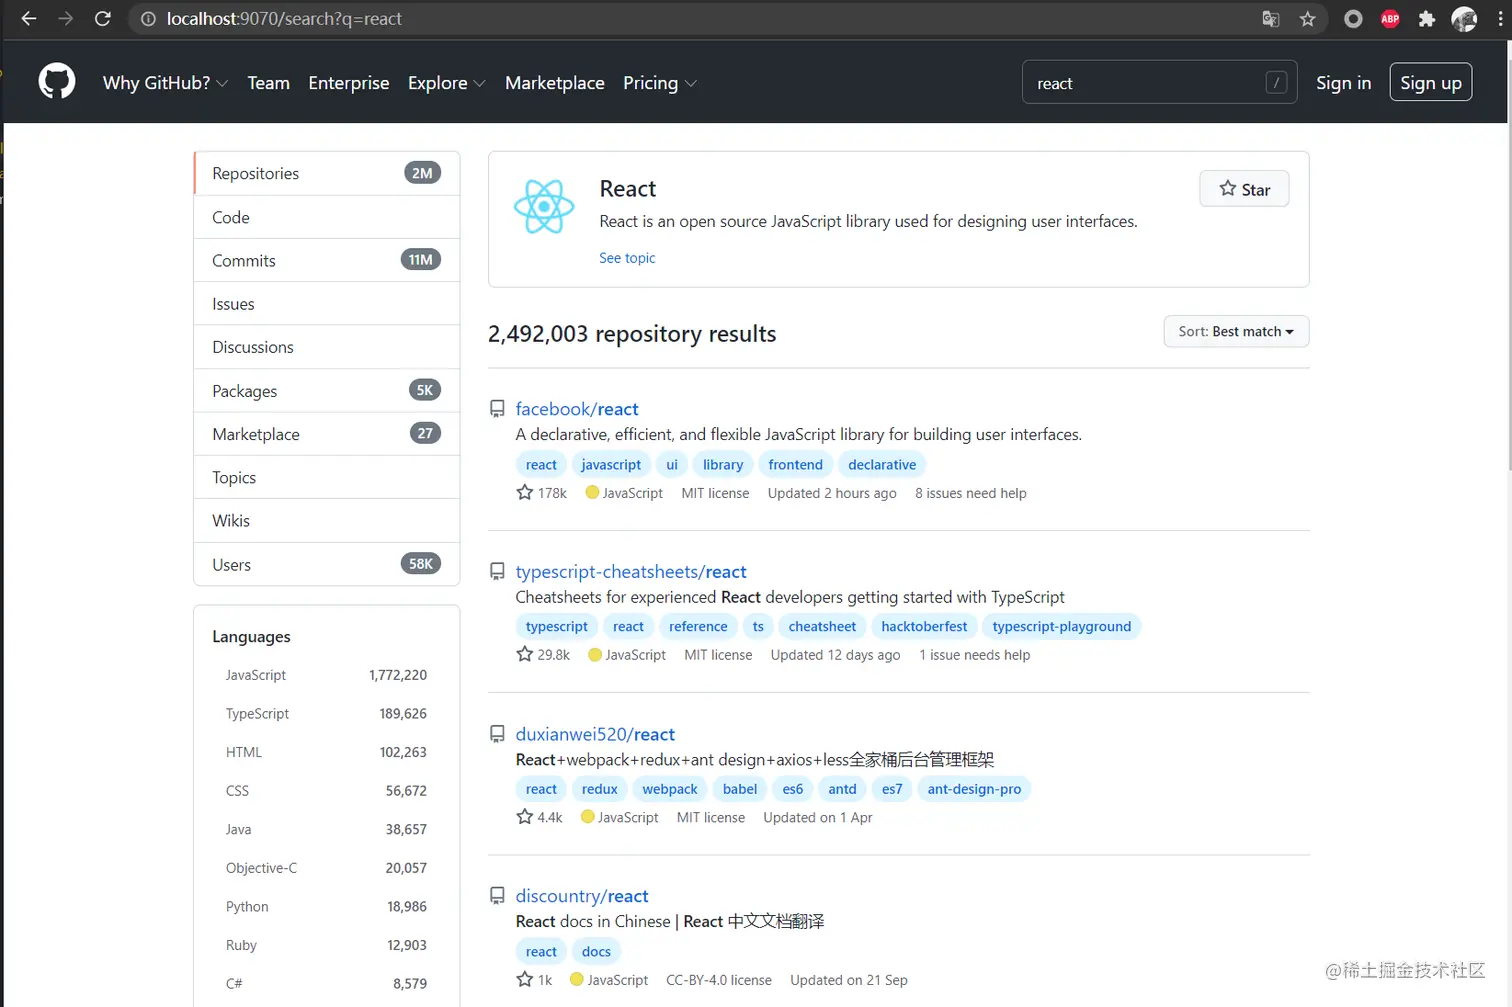Click the browser address bar URL
The height and width of the screenshot is (1007, 1512).
(x=284, y=19)
